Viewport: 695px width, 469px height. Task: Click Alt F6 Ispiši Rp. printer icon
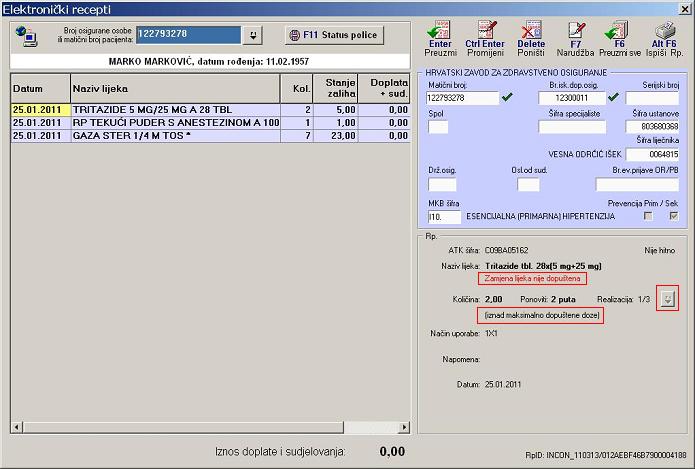point(664,39)
